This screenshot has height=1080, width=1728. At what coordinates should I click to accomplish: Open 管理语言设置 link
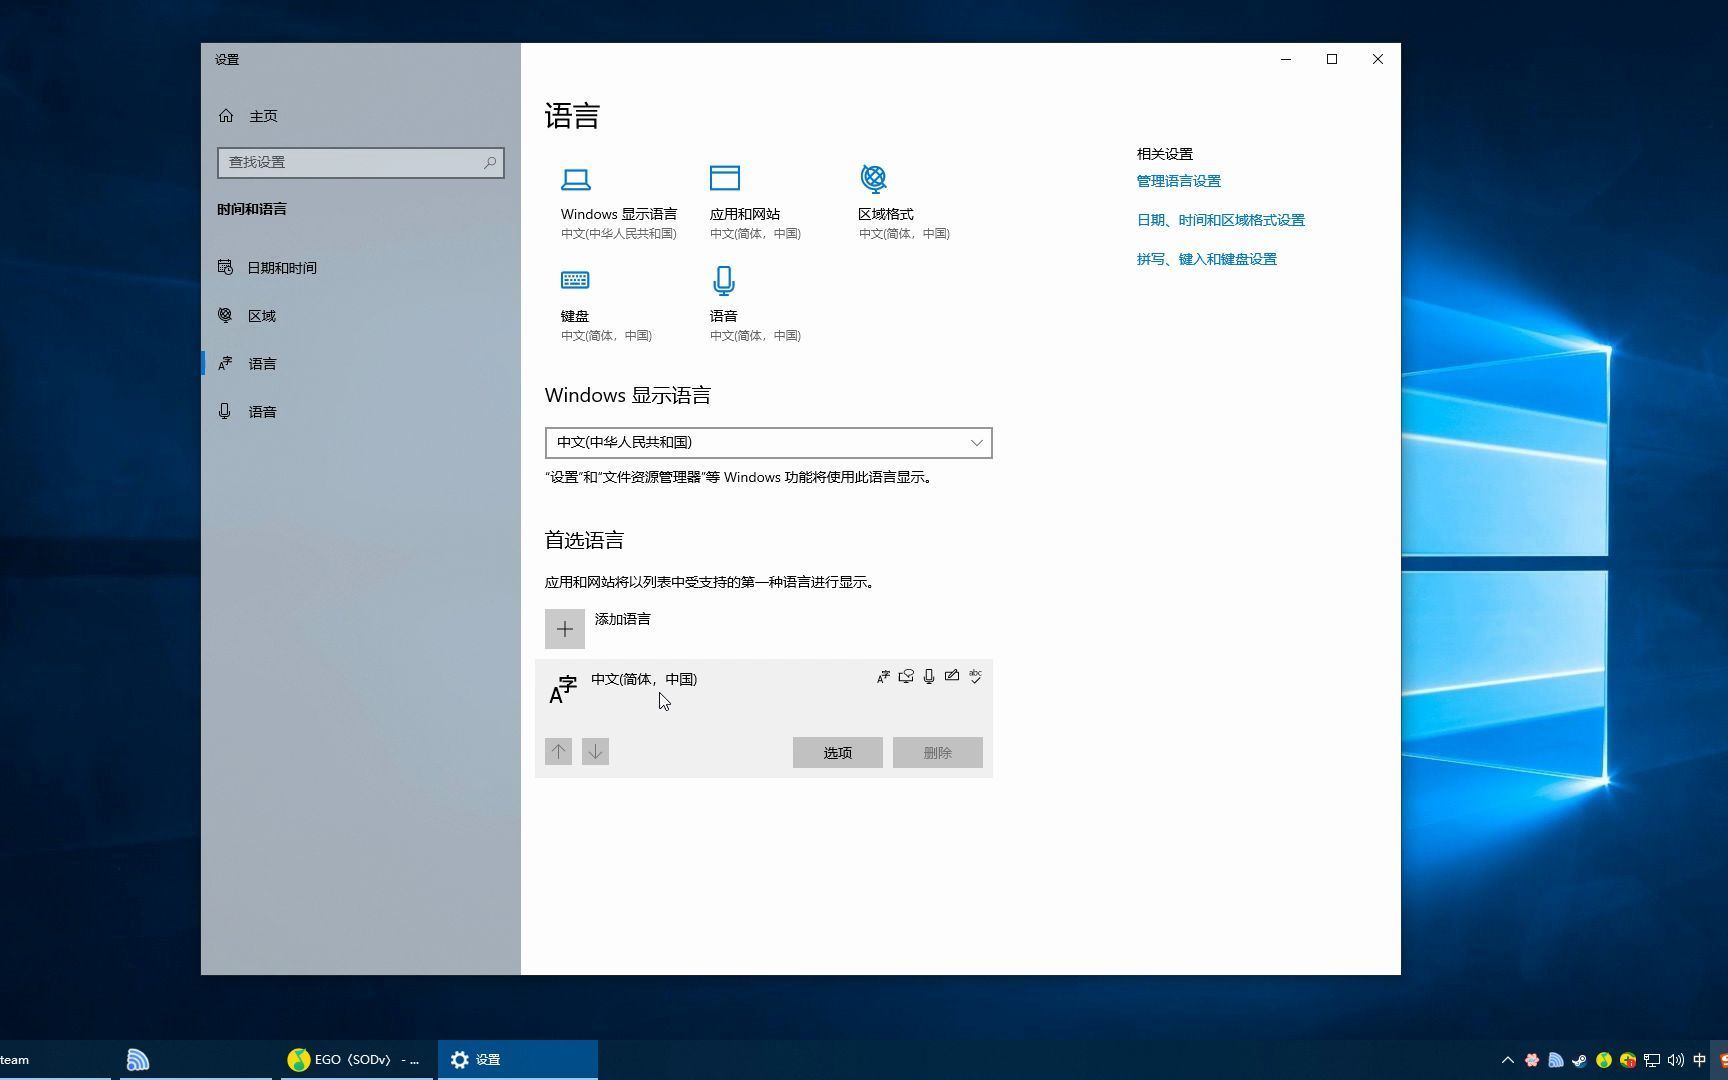1178,181
